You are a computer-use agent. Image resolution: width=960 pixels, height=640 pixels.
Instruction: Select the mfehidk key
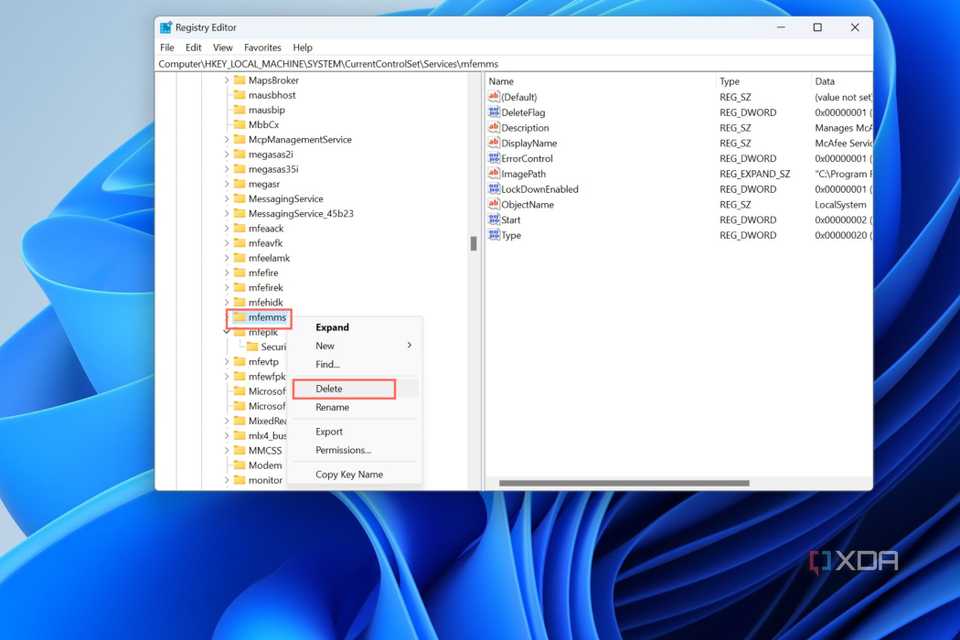(266, 302)
